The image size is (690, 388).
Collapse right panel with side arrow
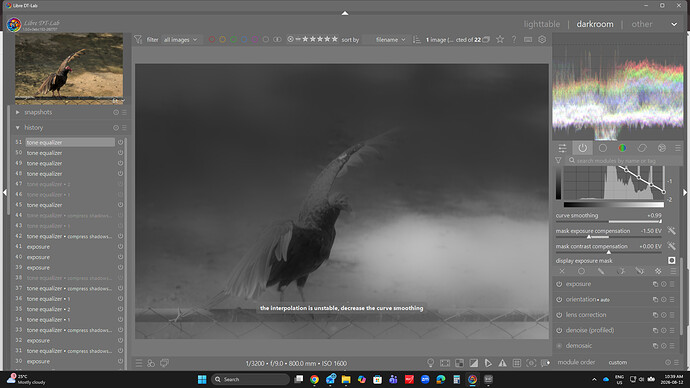685,192
